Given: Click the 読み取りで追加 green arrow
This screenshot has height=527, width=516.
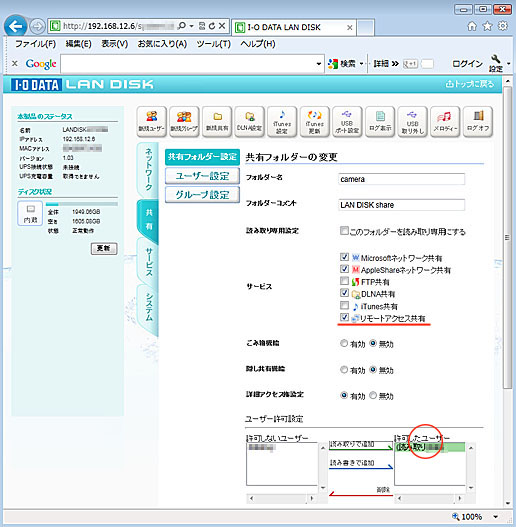Looking at the screenshot, I should pos(361,445).
